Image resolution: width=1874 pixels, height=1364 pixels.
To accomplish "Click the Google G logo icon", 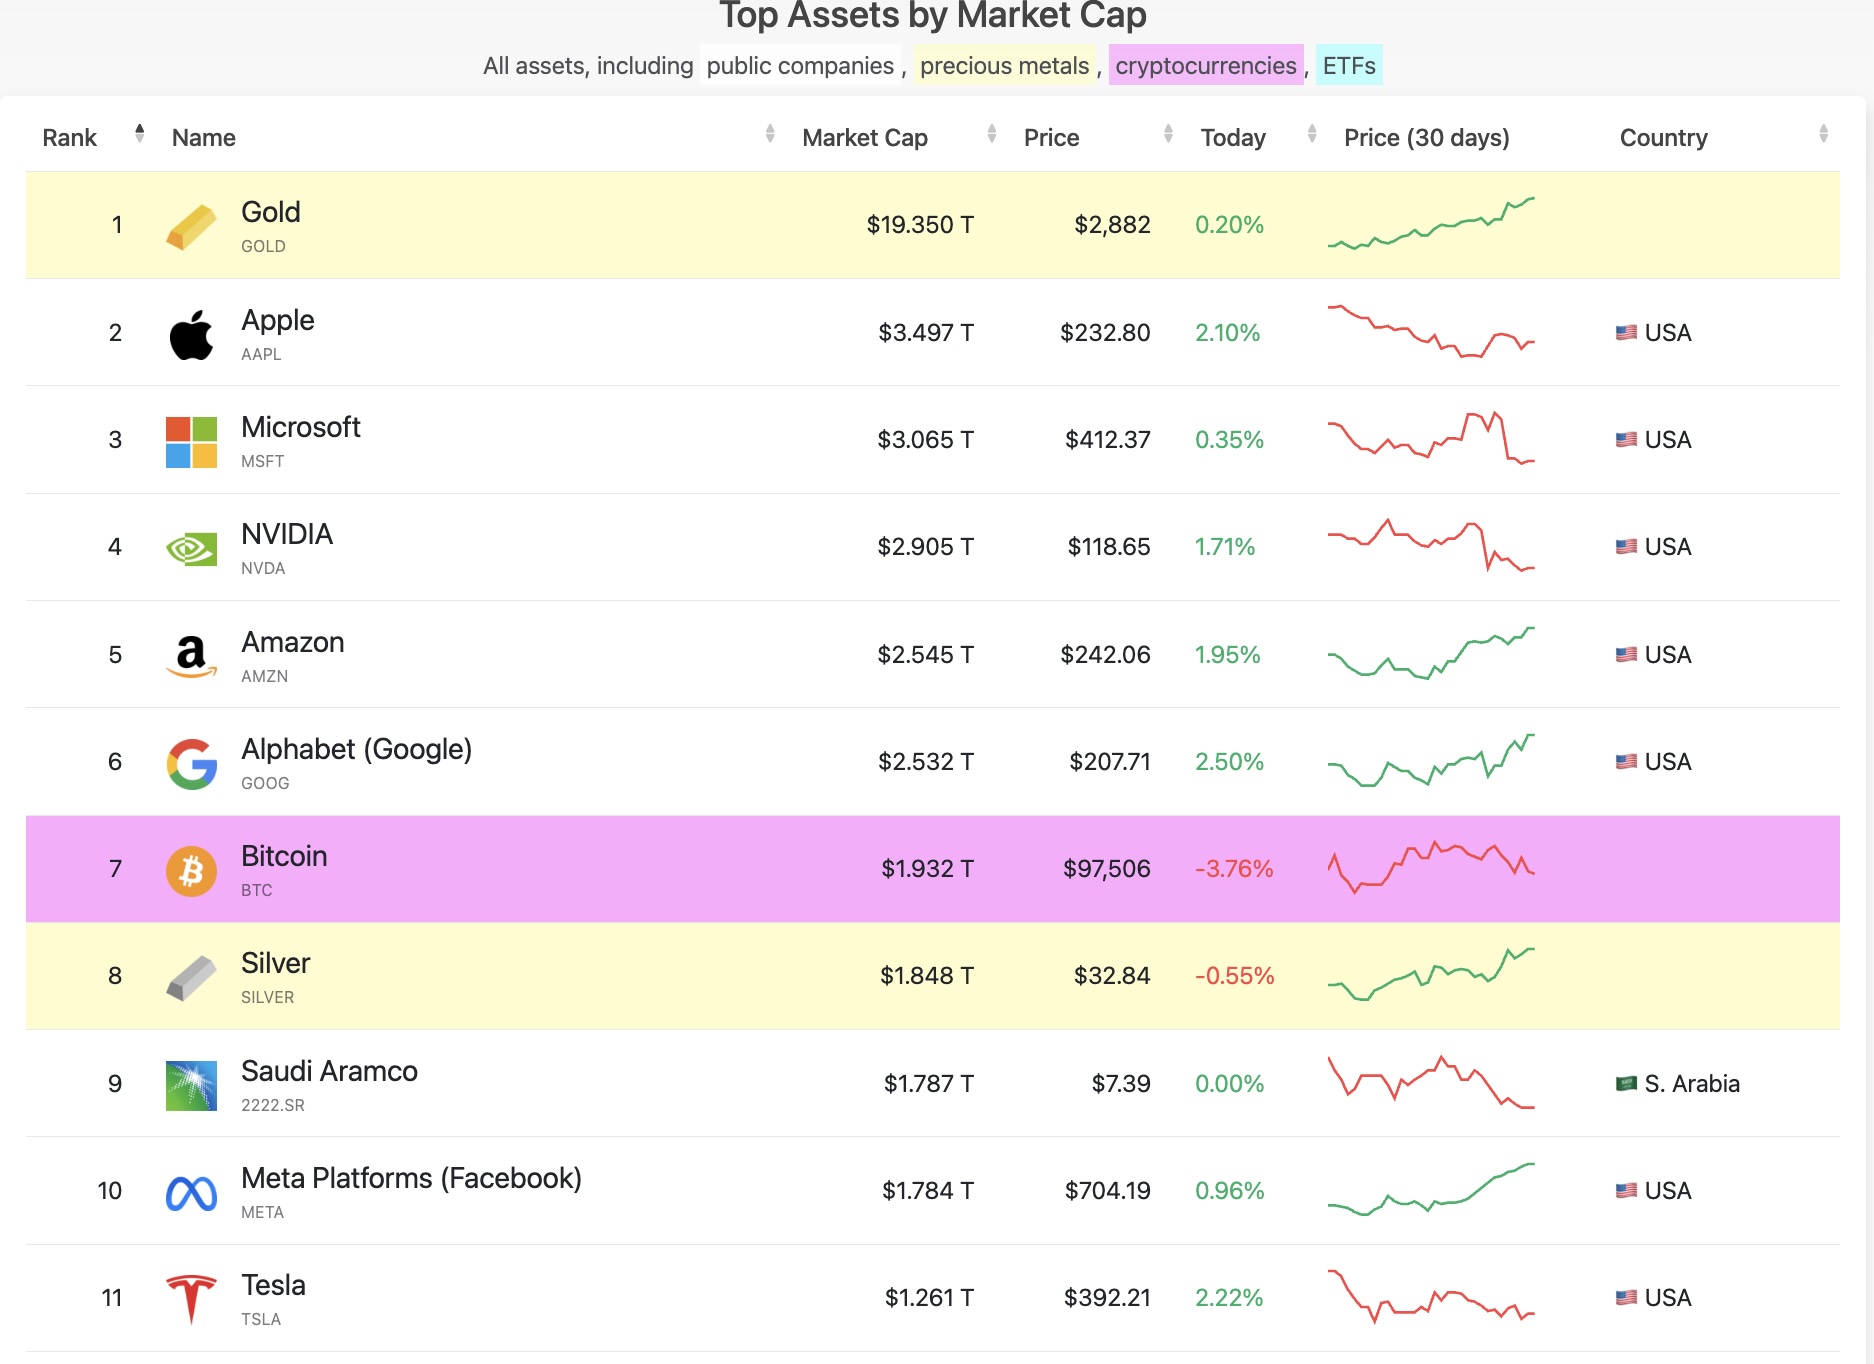I will click(x=191, y=764).
